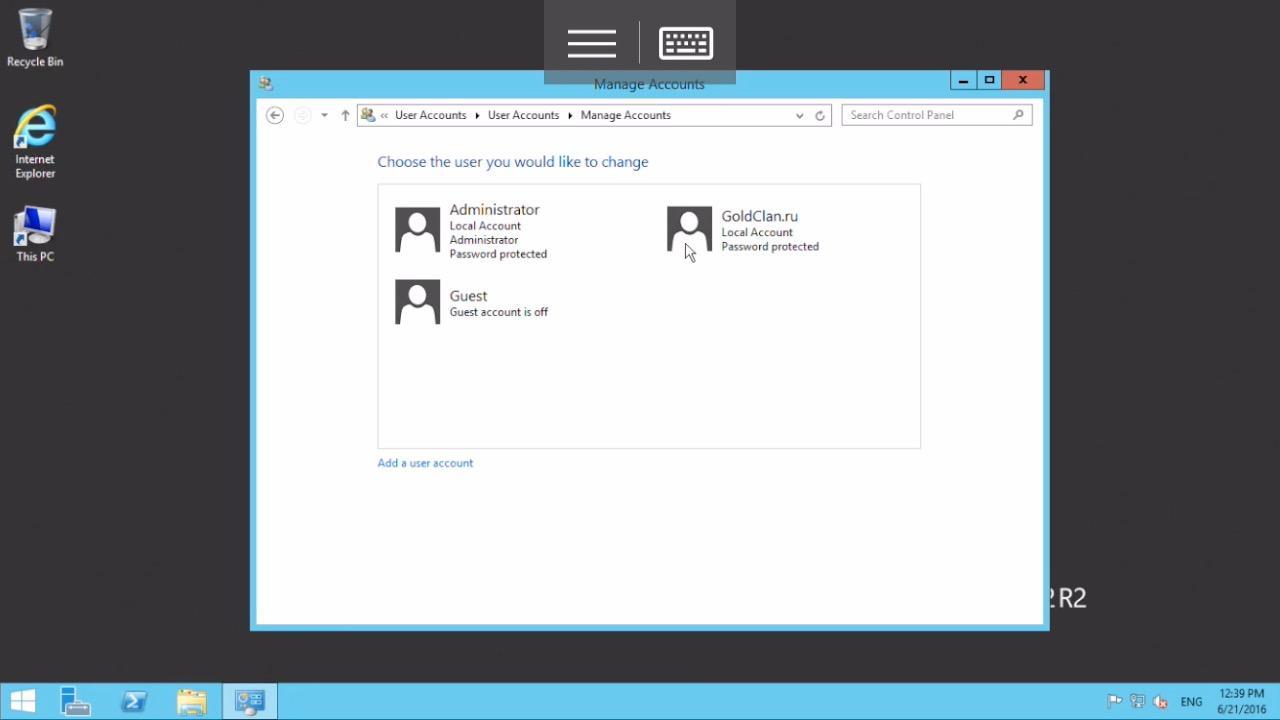Click the muted volume tray icon
This screenshot has width=1280, height=720.
1161,702
